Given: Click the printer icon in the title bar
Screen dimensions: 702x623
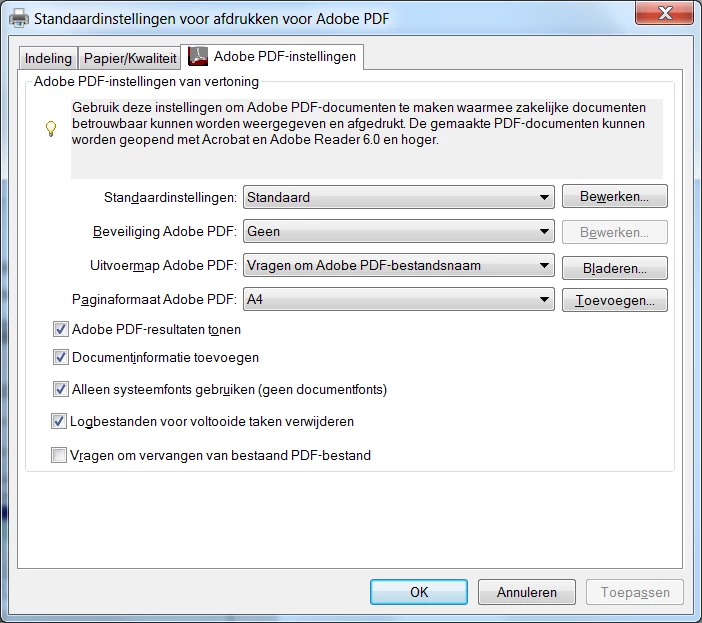Looking at the screenshot, I should pyautogui.click(x=19, y=18).
